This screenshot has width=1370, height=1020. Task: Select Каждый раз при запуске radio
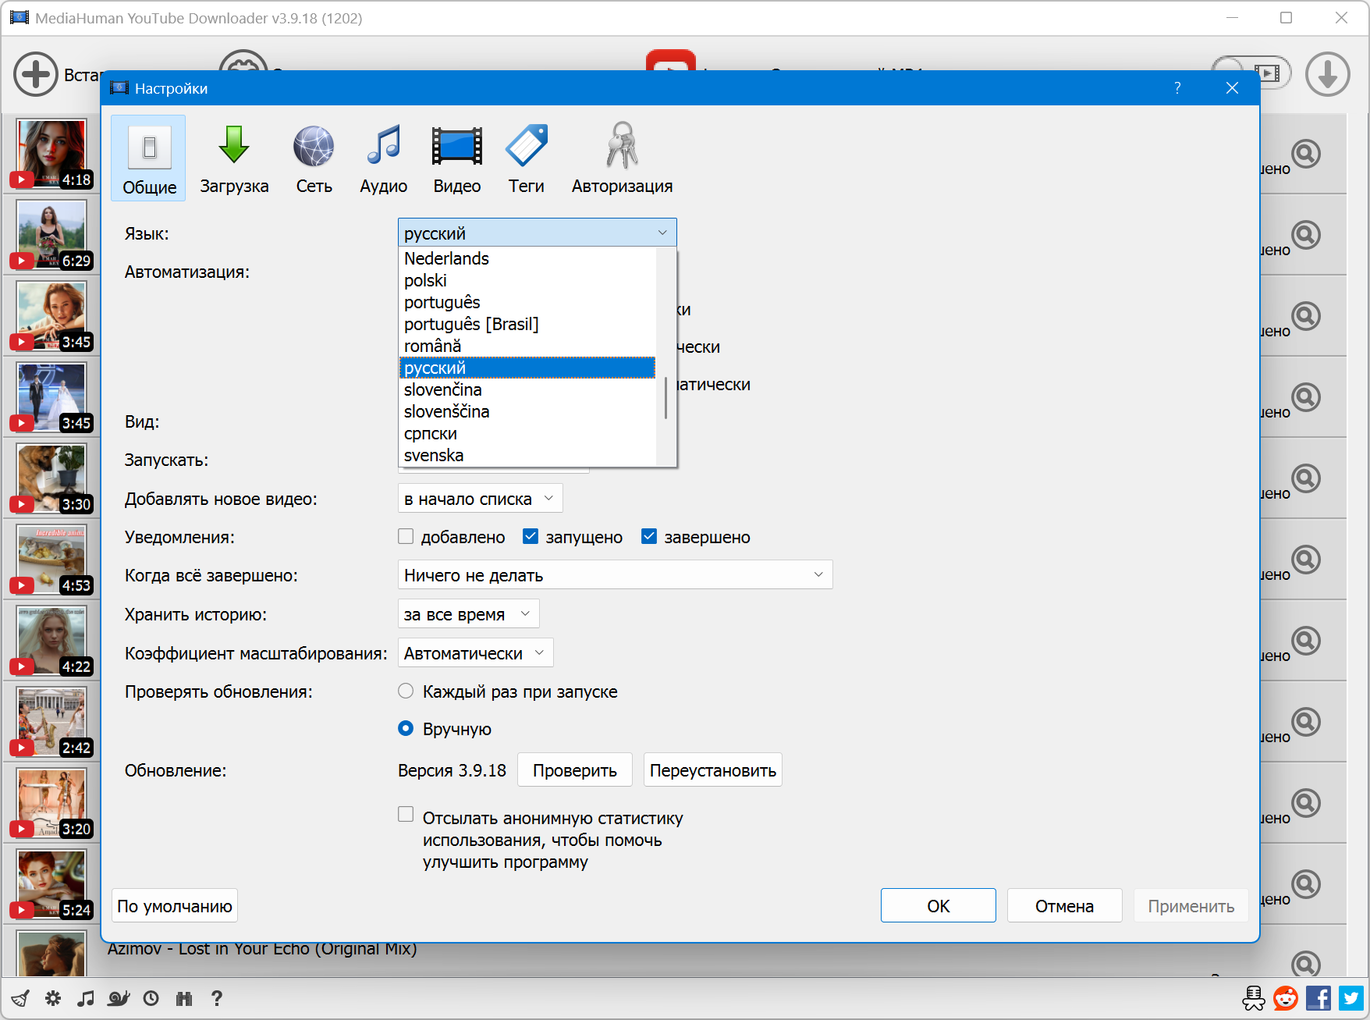point(406,691)
